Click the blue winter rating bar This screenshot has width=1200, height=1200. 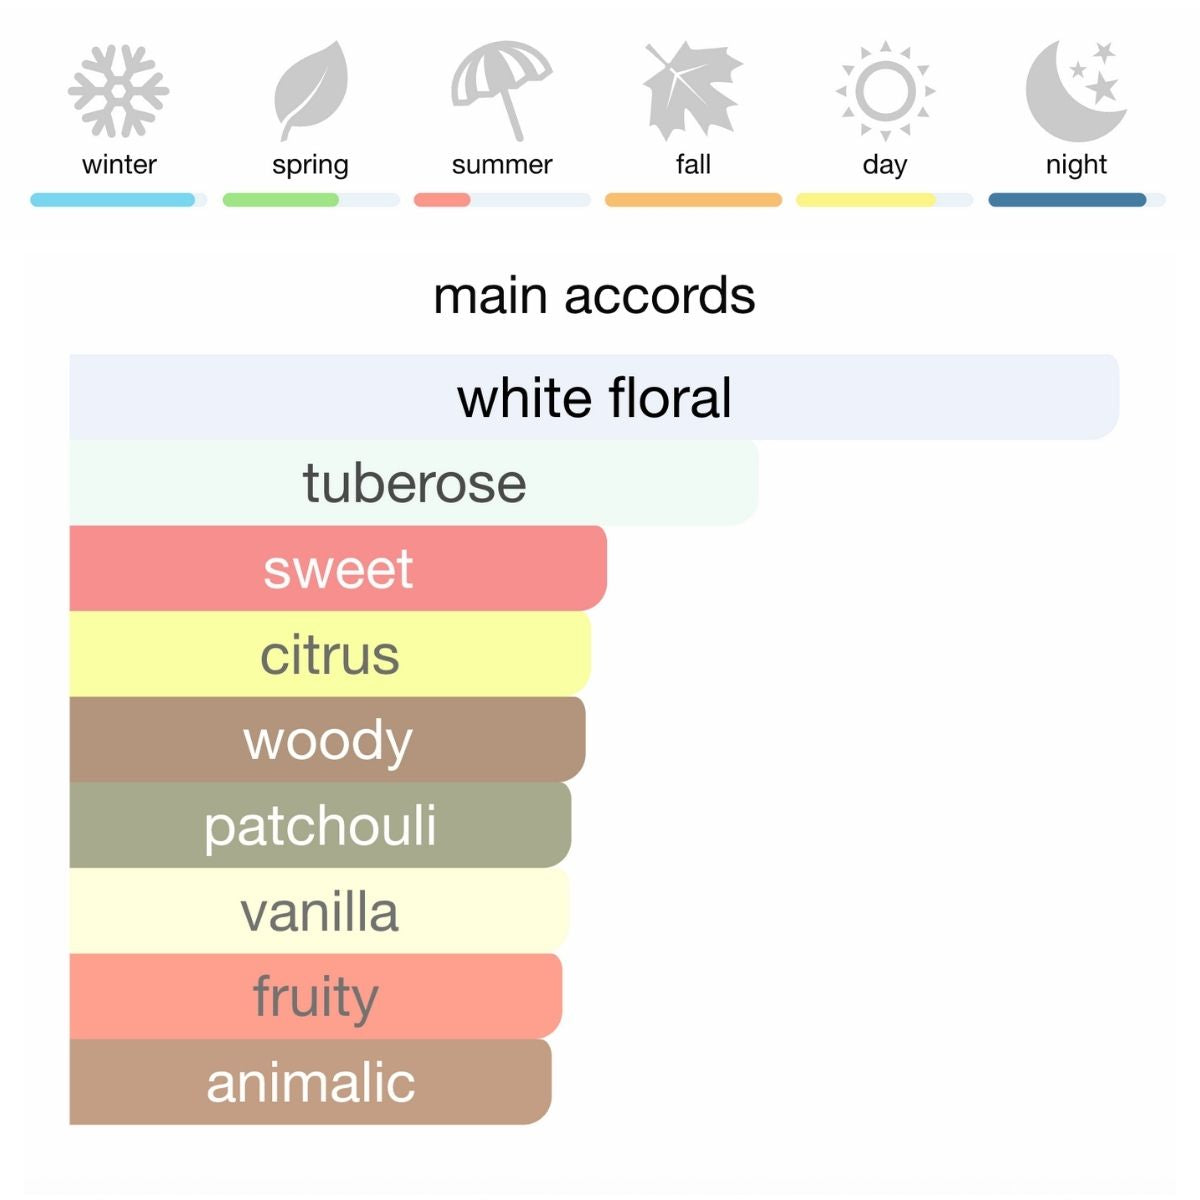[x=113, y=200]
